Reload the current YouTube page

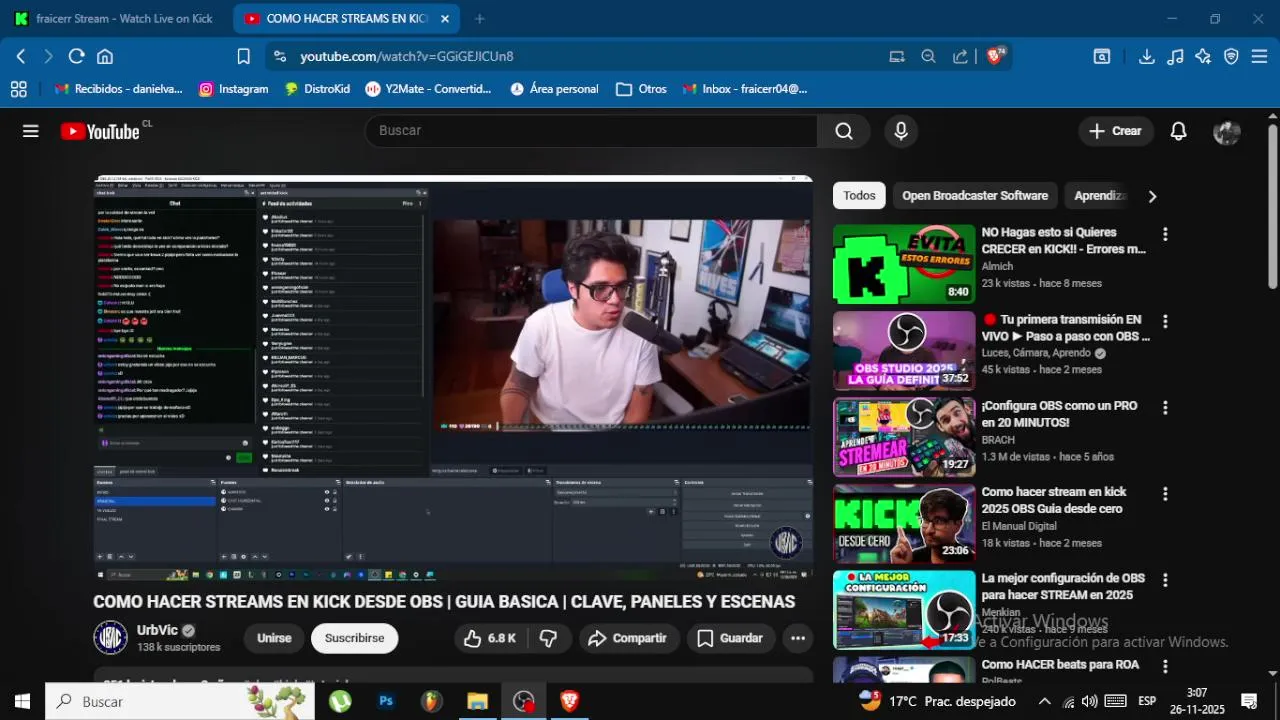coord(76,57)
